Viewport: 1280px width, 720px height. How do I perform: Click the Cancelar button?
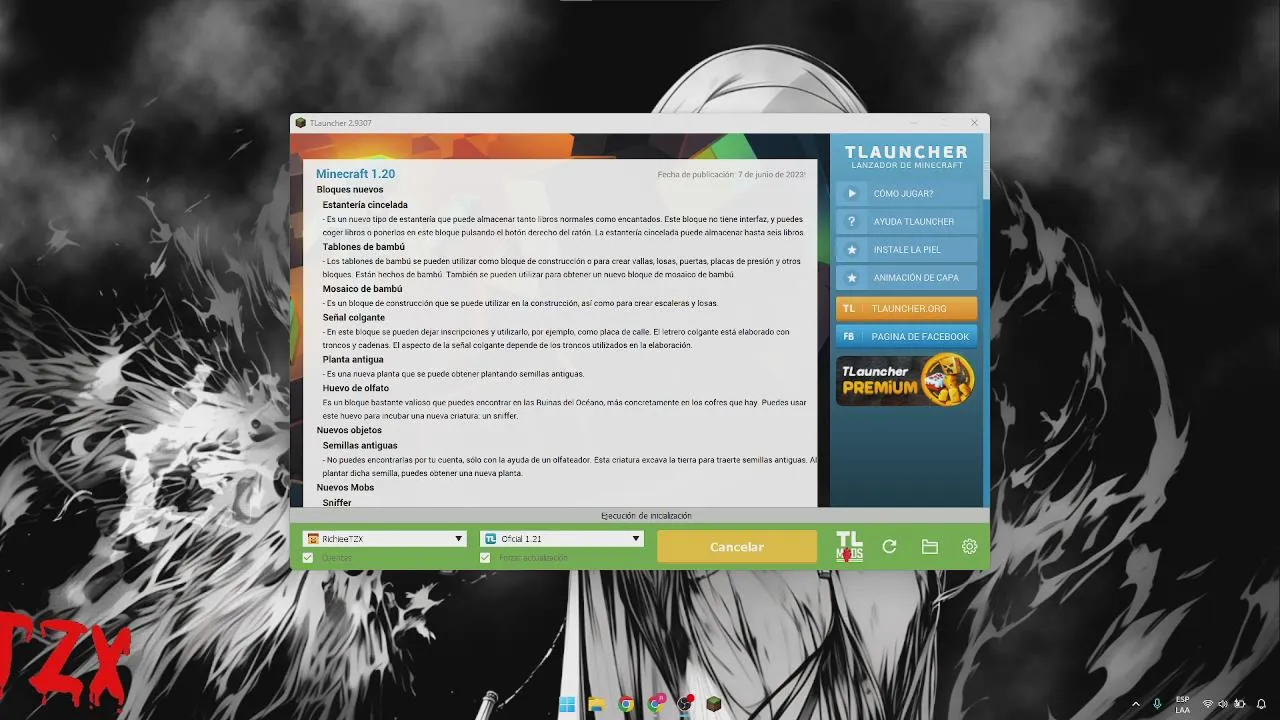tap(737, 547)
